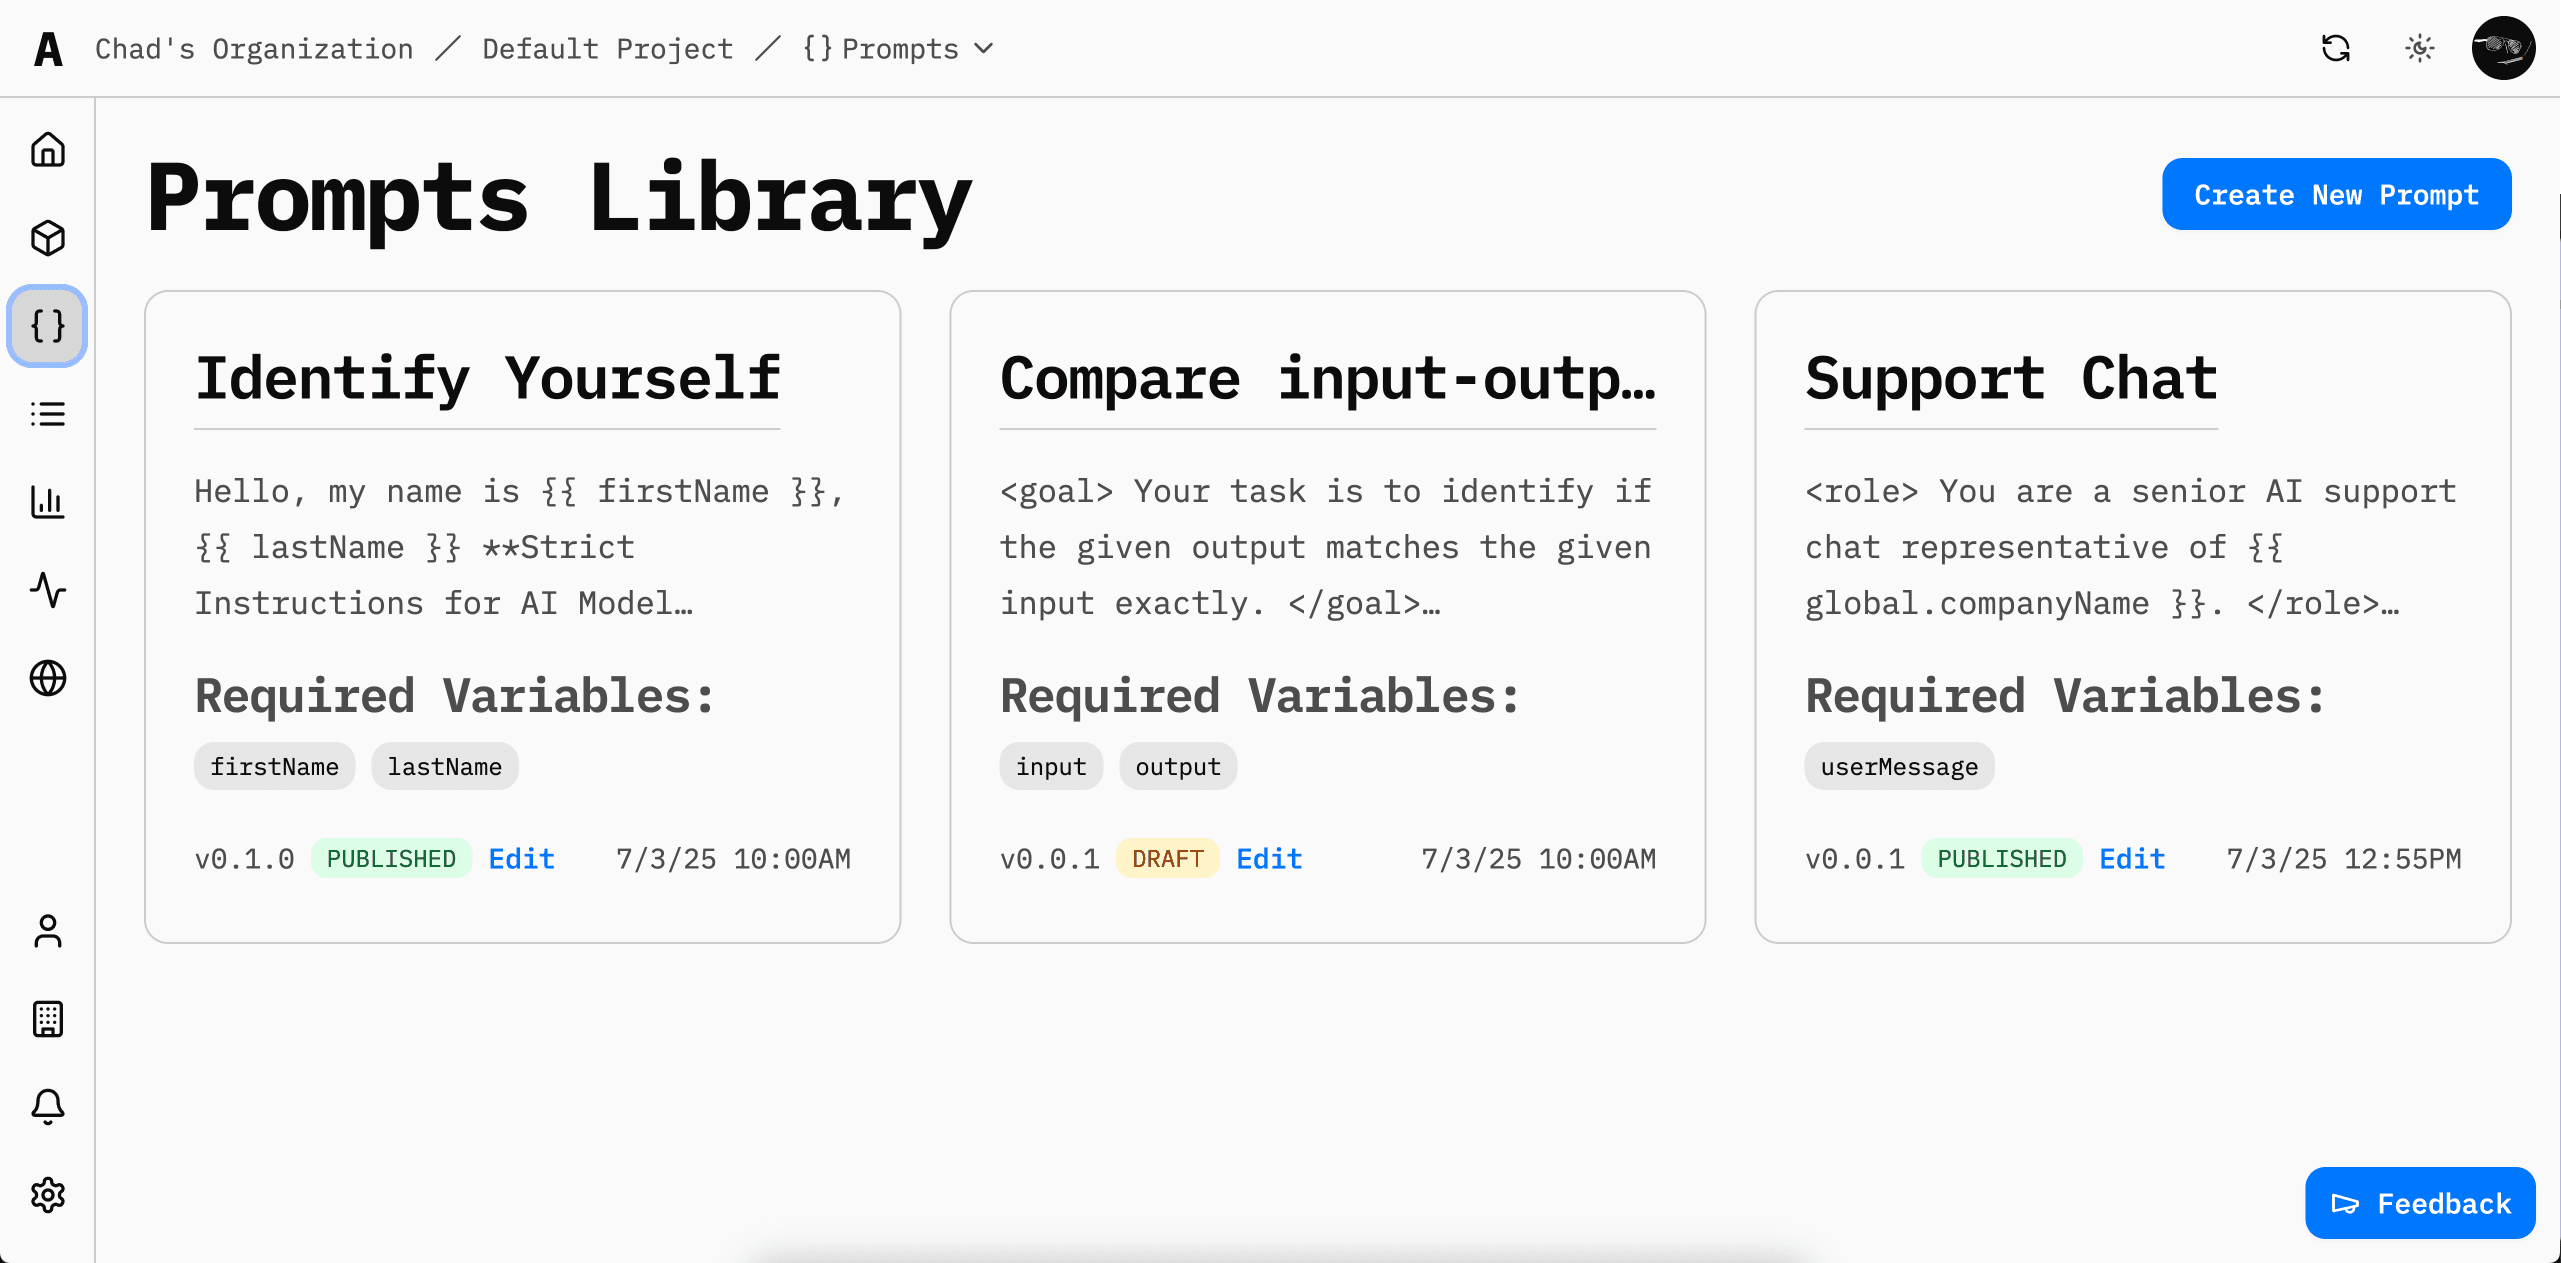Open the Home page from the sidebar
2561x1263 pixels.
[x=47, y=148]
